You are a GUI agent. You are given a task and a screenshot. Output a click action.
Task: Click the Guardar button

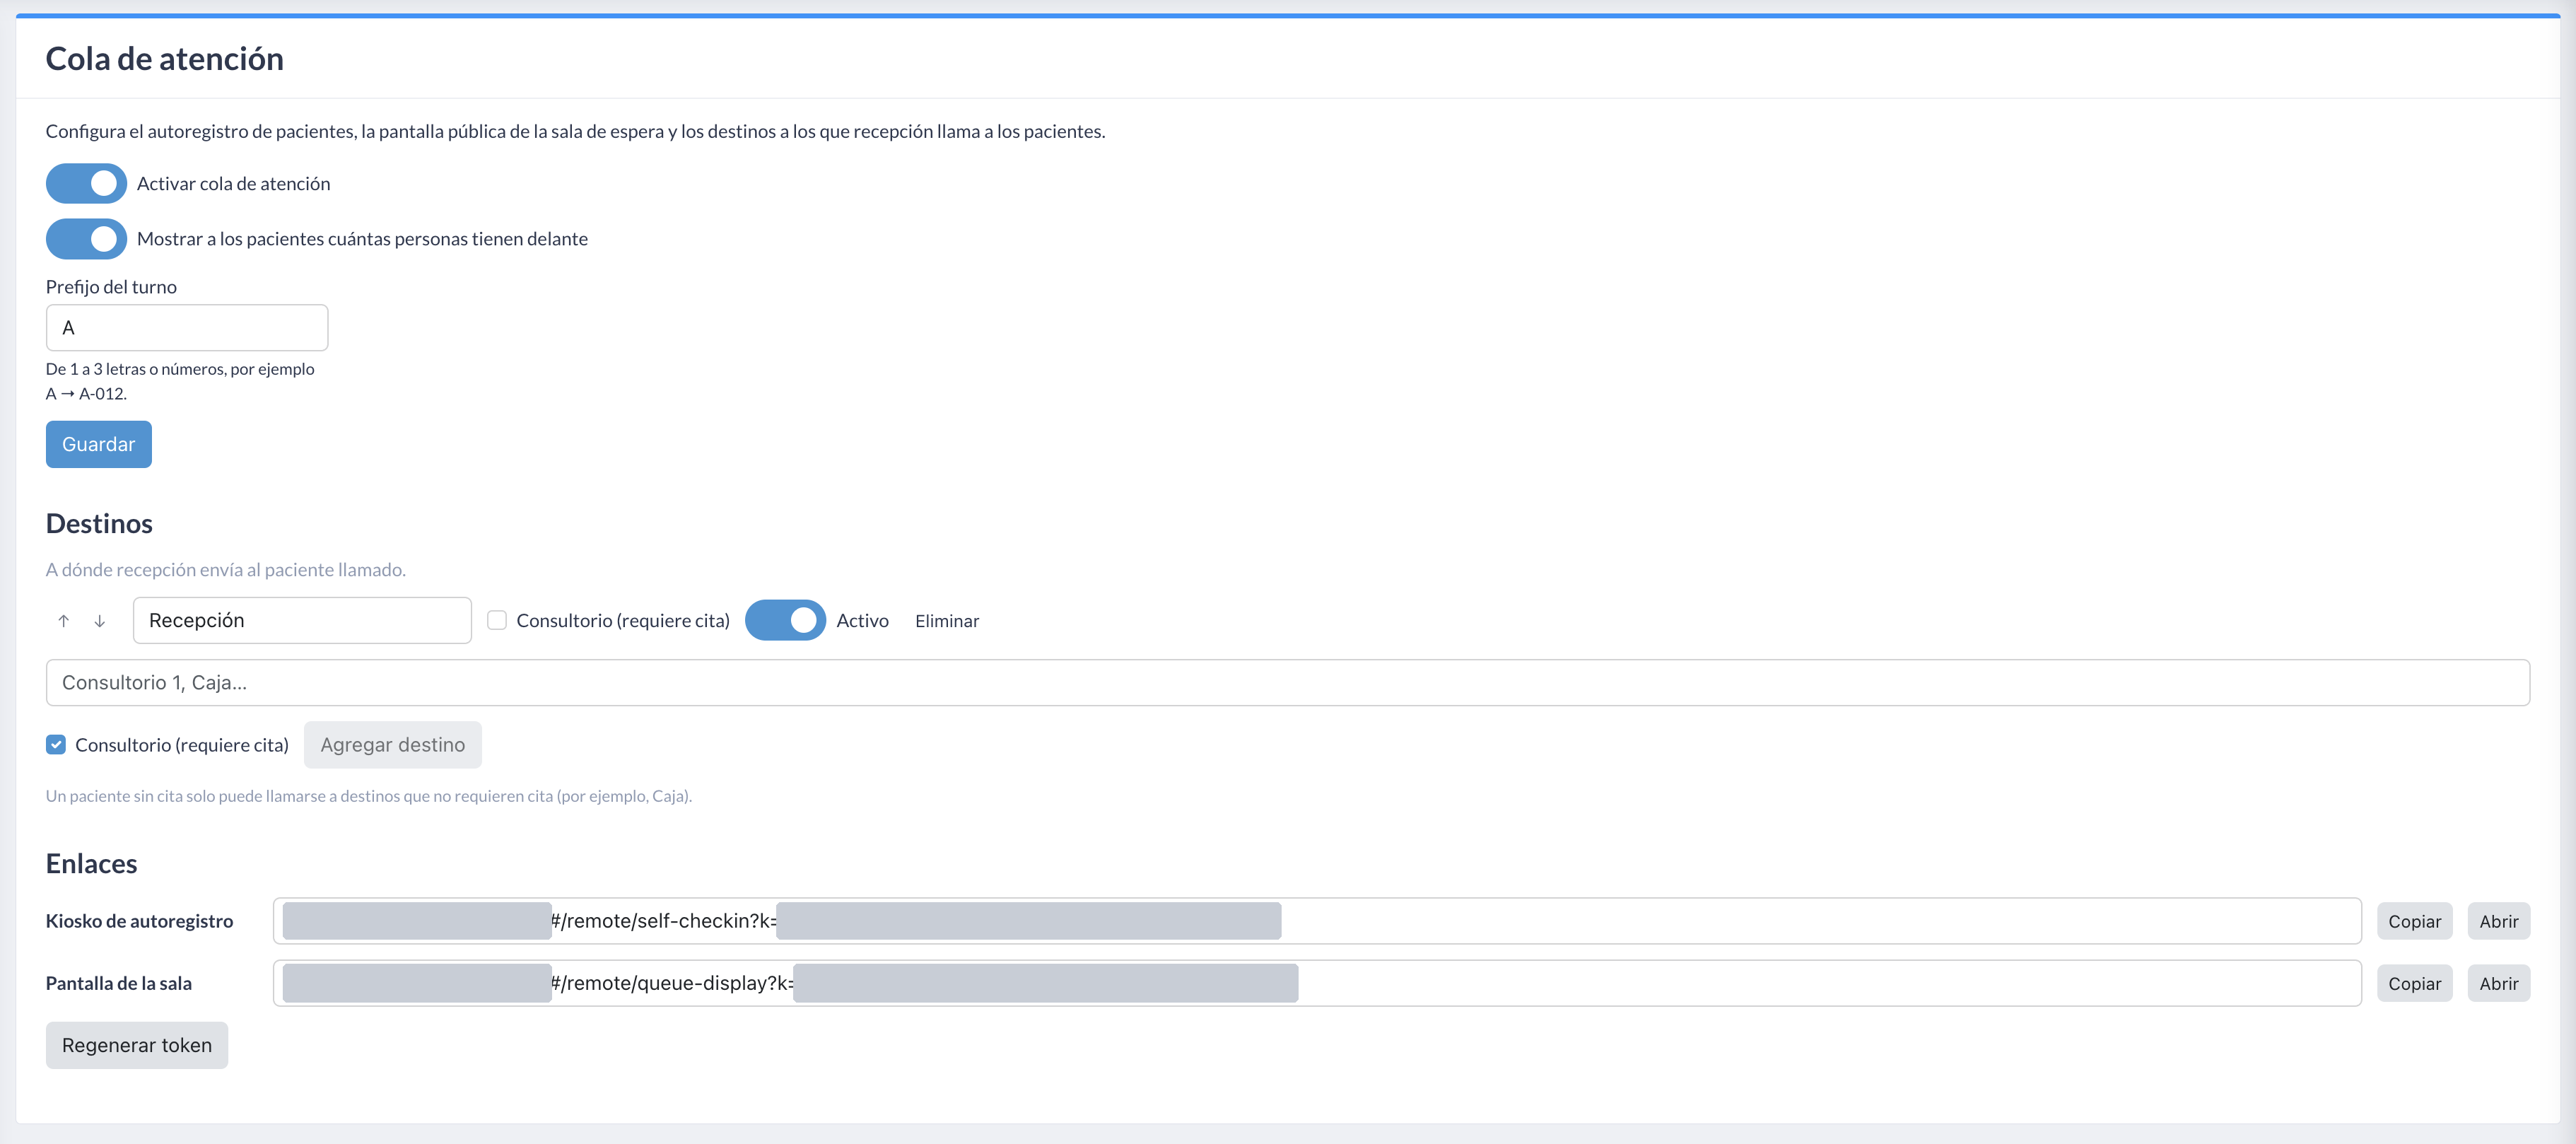pyautogui.click(x=99, y=444)
